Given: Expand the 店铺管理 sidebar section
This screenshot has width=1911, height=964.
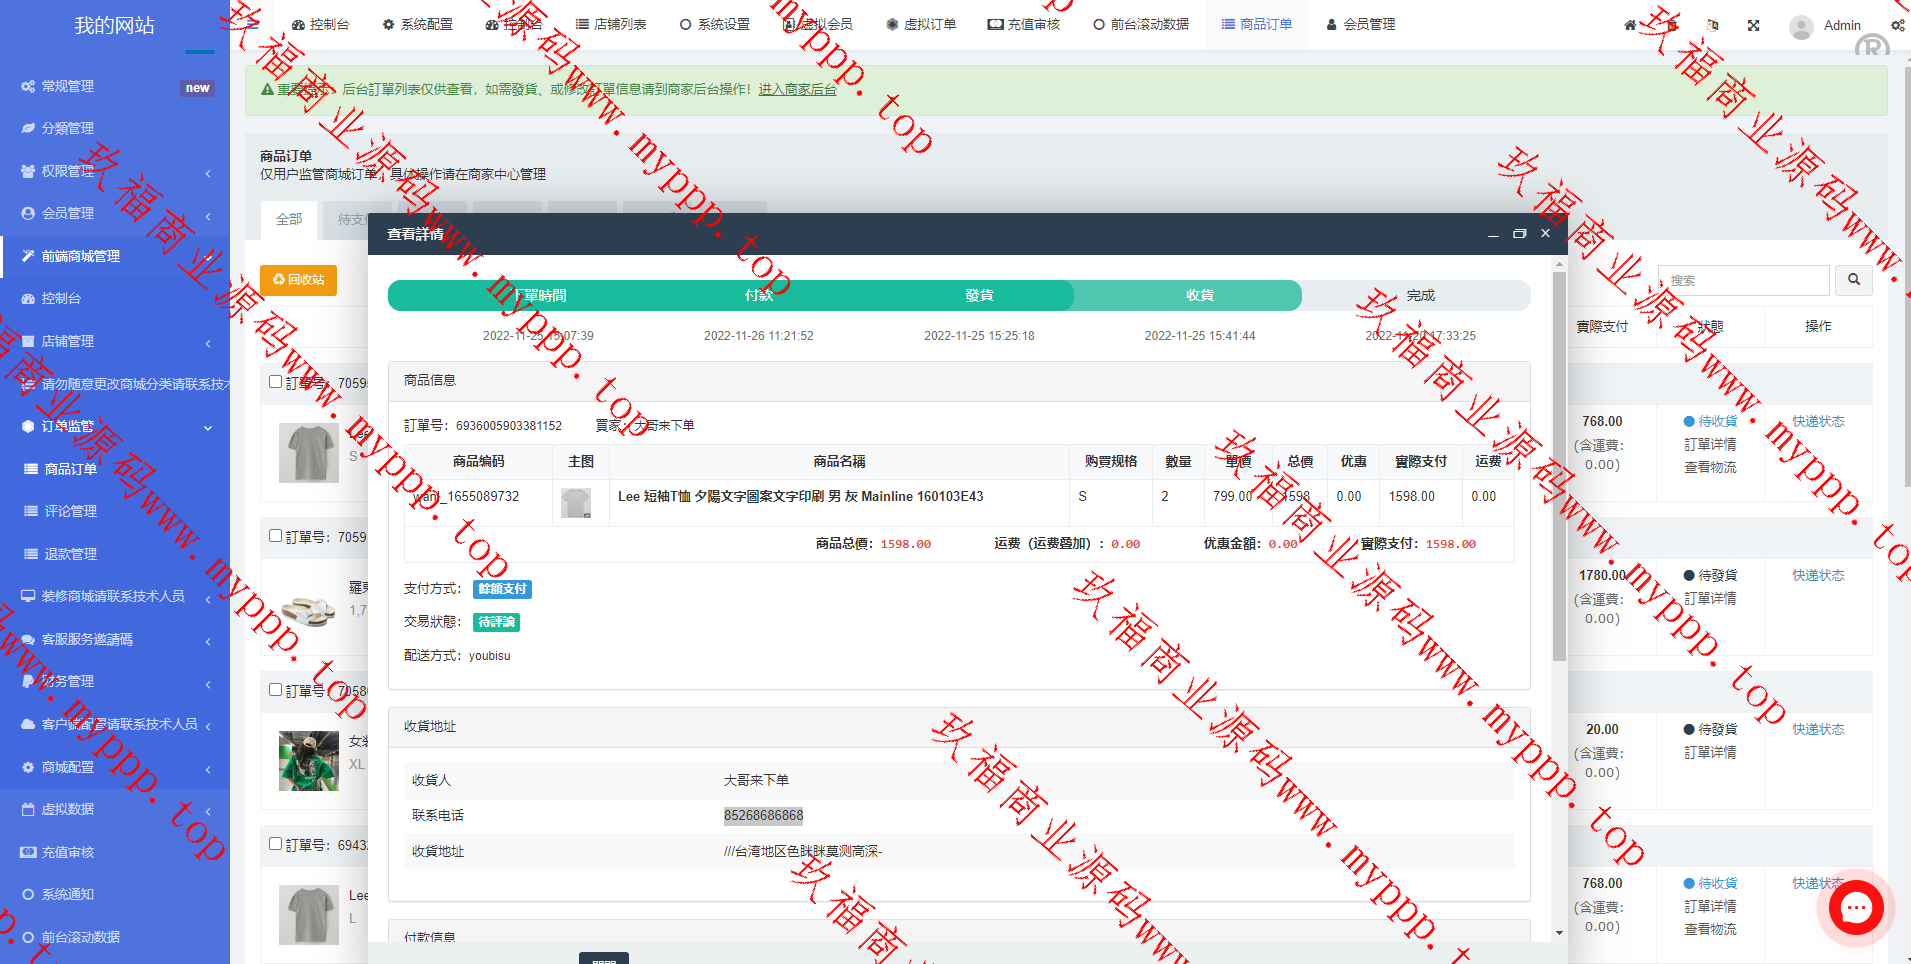Looking at the screenshot, I should point(115,341).
